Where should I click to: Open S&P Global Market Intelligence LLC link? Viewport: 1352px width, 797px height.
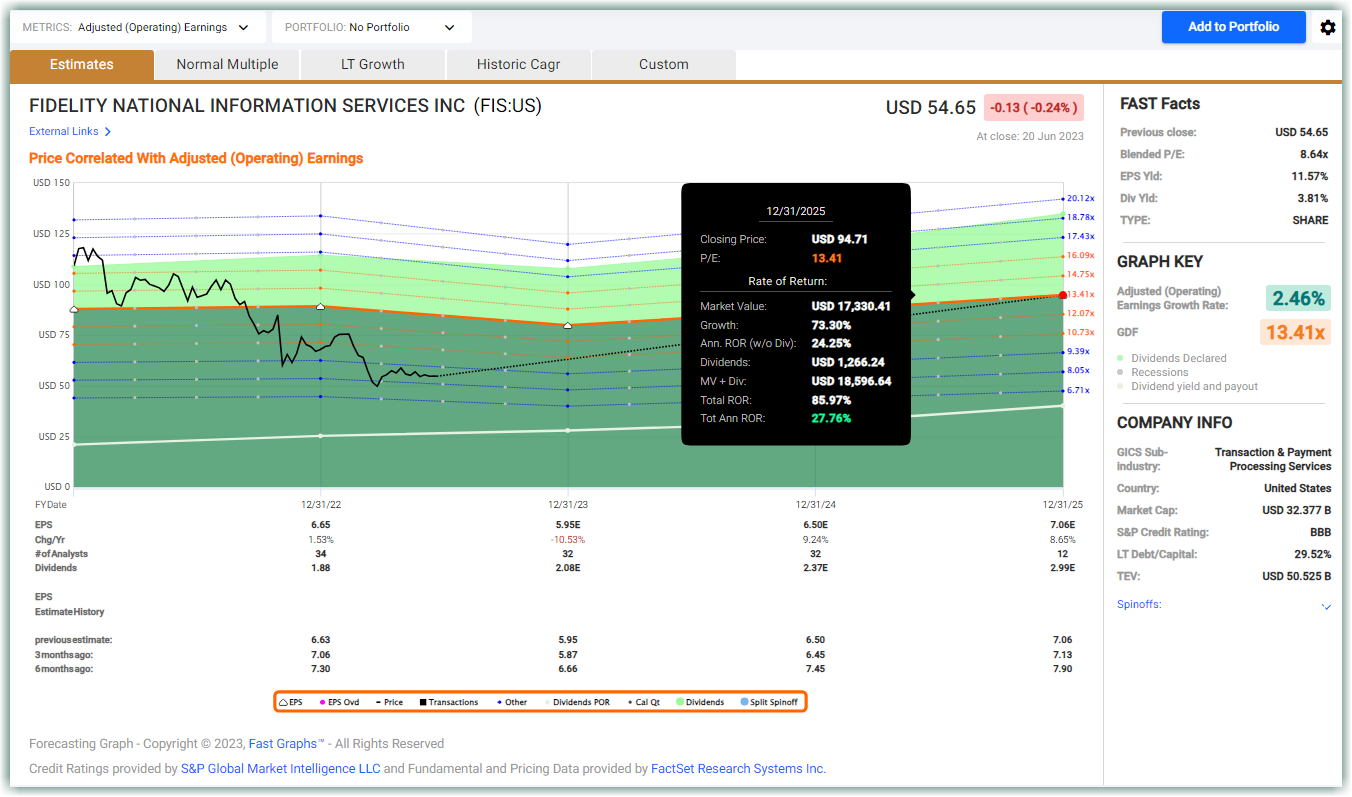pyautogui.click(x=281, y=769)
